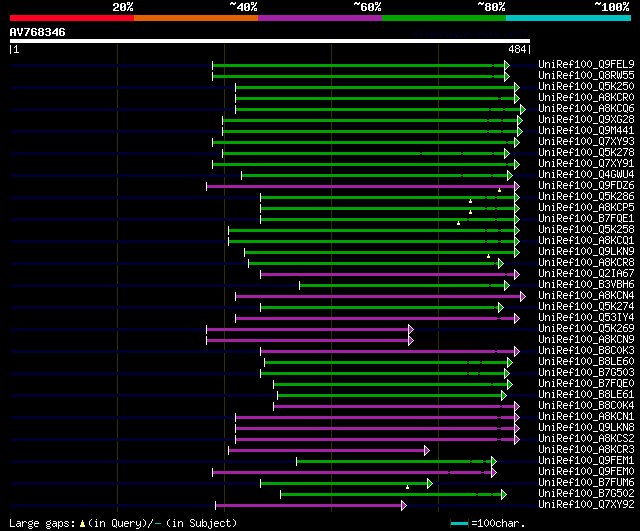Viewport: 640px width, 531px height.
Task: Select the UniRef100_Q5K258 label
Action: click(x=586, y=229)
